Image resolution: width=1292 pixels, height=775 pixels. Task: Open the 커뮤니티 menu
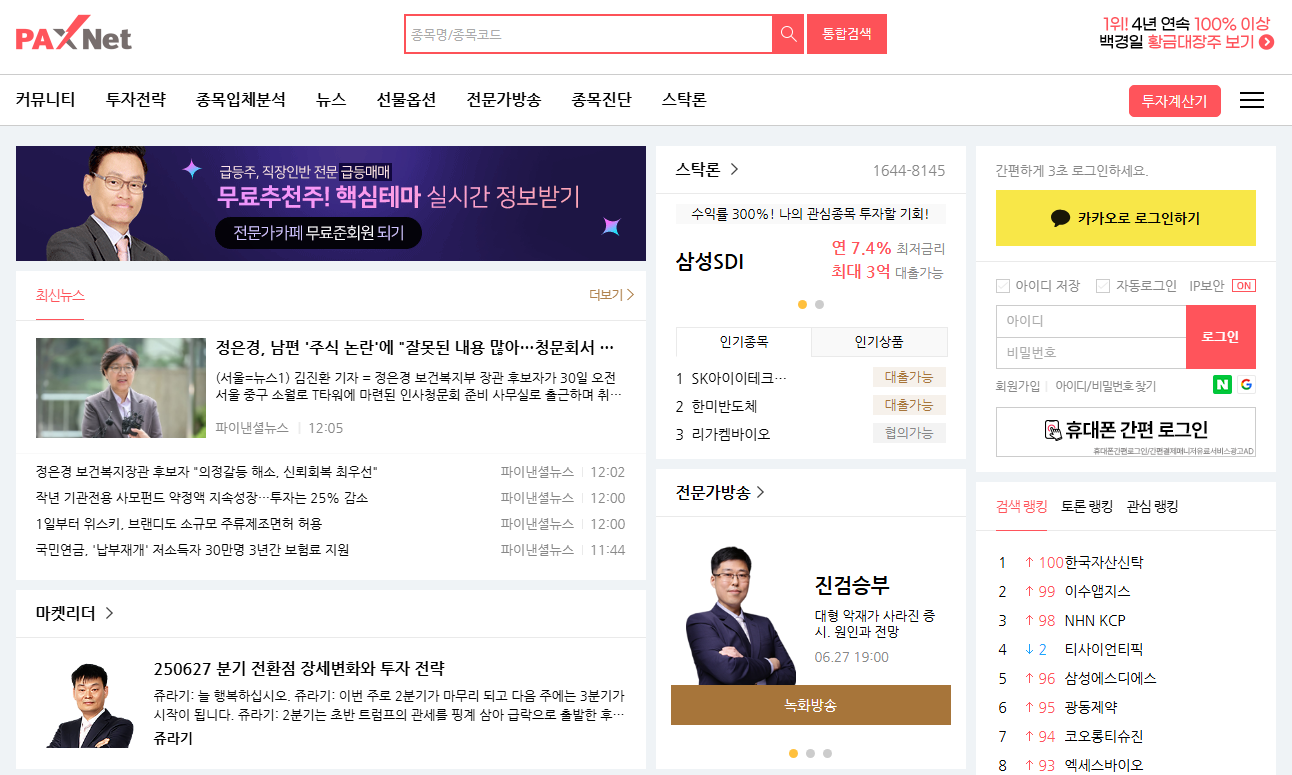click(45, 100)
